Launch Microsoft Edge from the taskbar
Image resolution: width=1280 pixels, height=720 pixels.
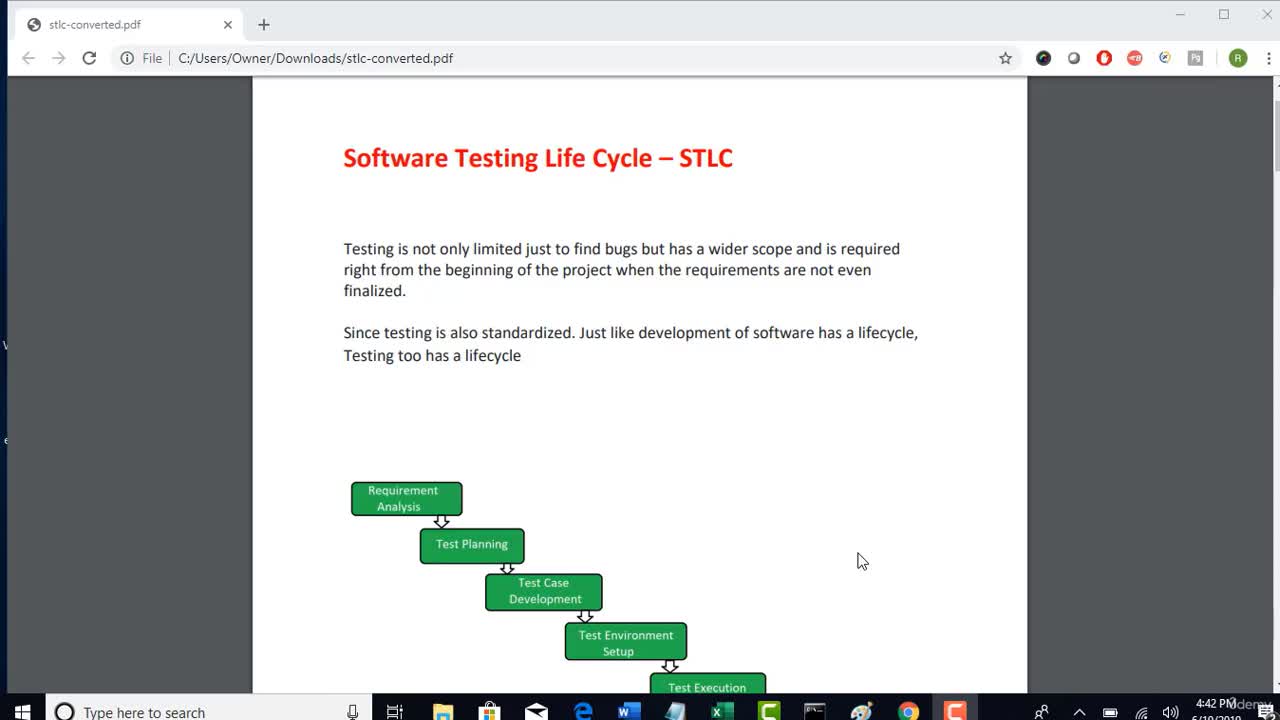(x=583, y=712)
